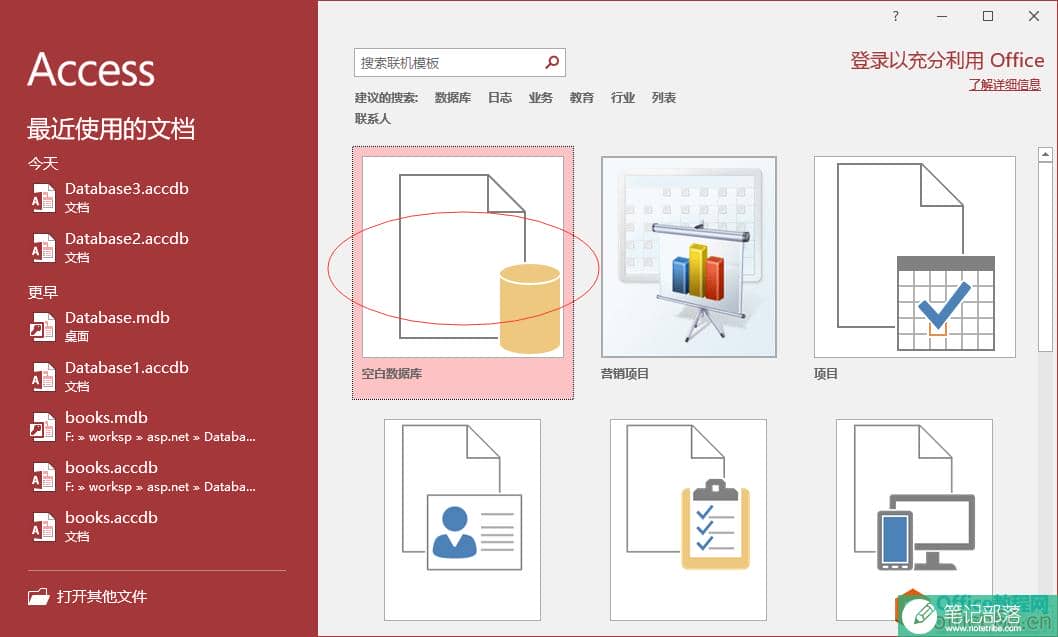Click the Database3.accdb file icon
The height and width of the screenshot is (637, 1058).
43,198
